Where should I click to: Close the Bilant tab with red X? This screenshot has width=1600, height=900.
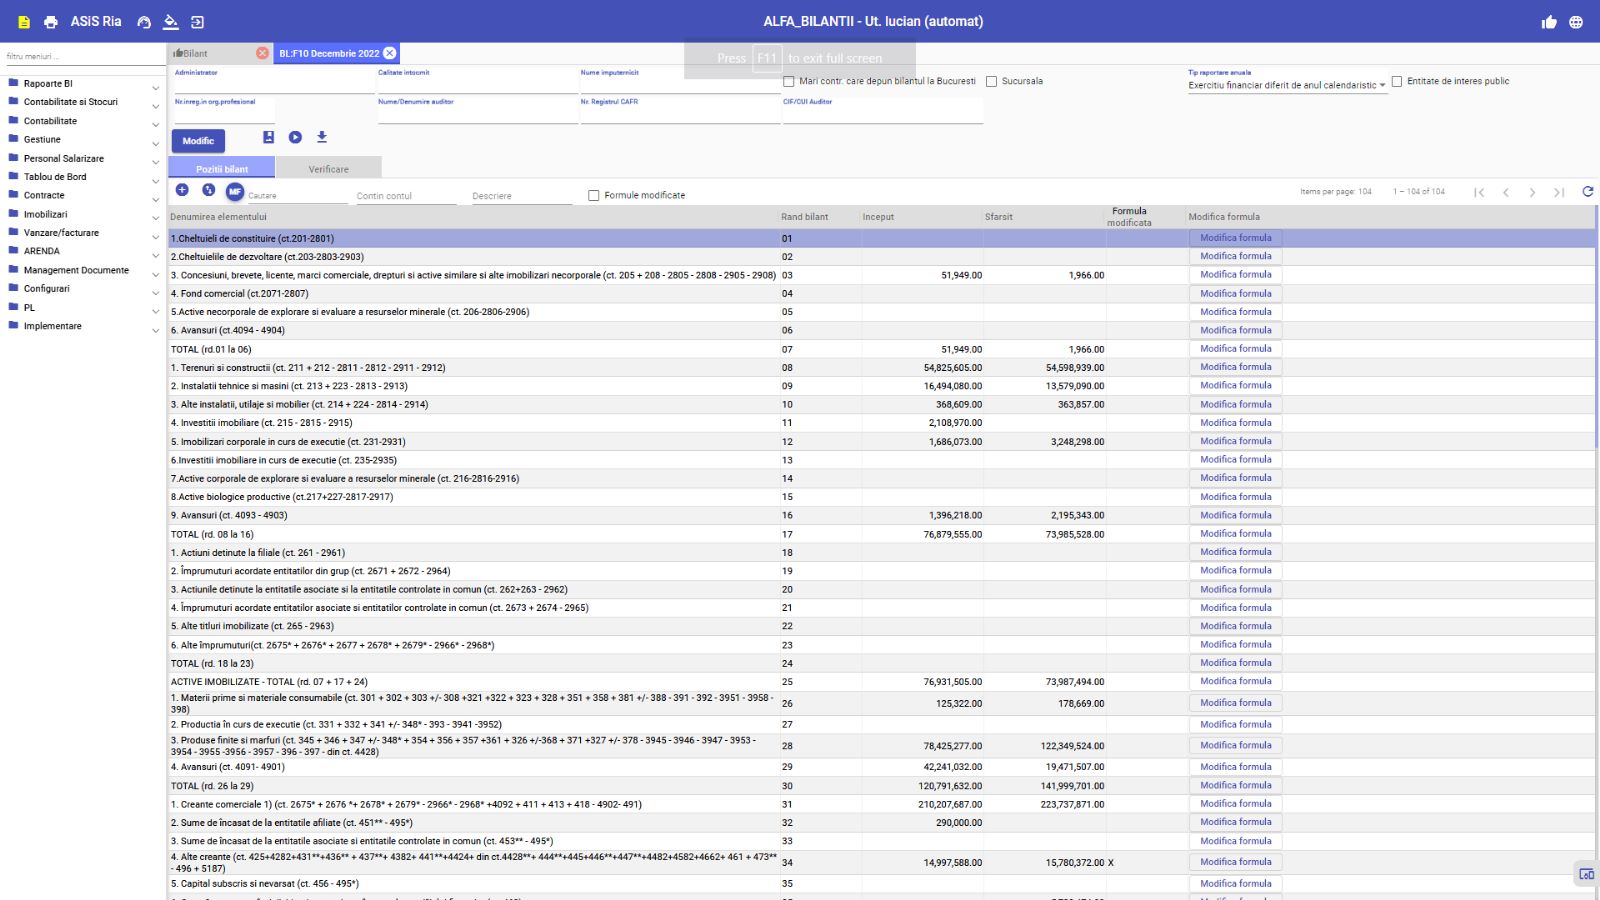pos(262,53)
